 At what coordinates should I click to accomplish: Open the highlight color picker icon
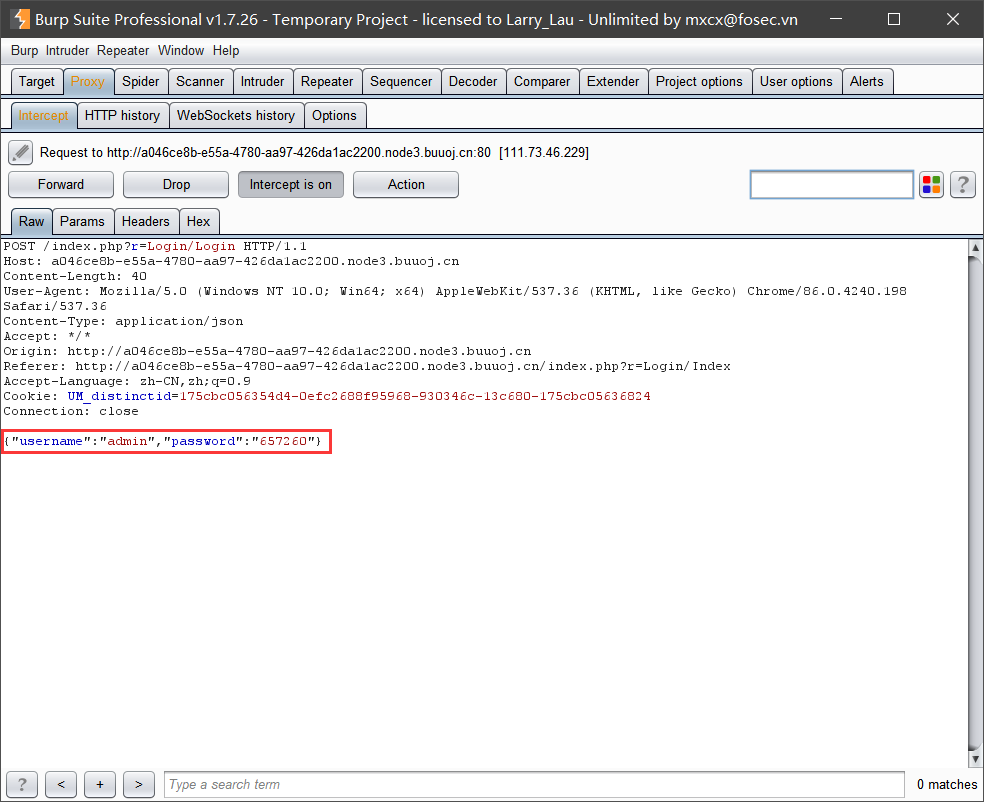931,184
